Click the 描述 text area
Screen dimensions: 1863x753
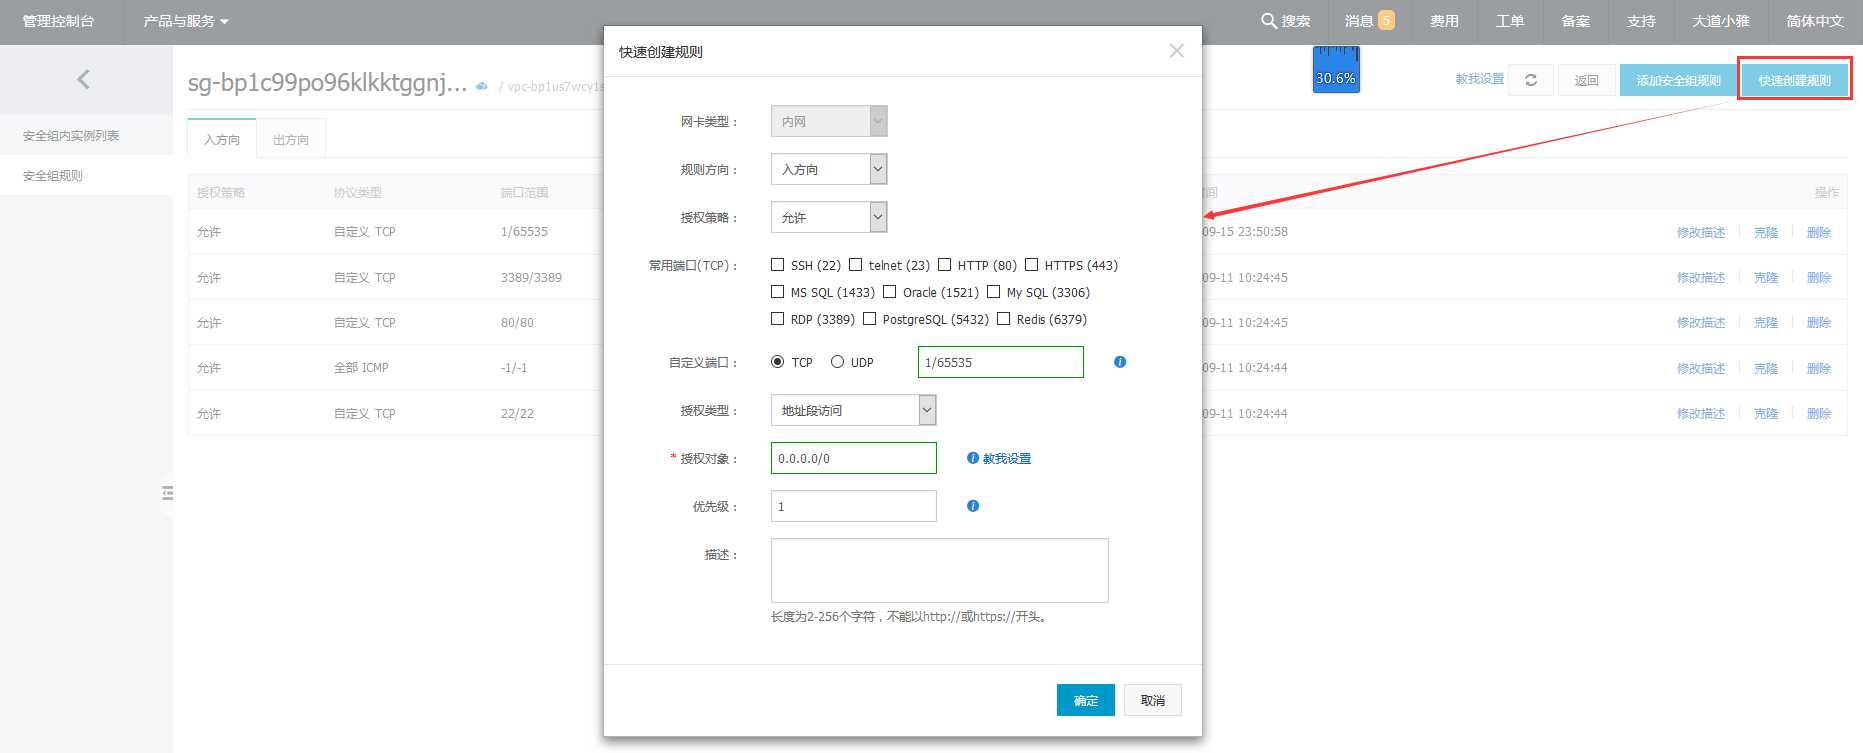[x=939, y=570]
